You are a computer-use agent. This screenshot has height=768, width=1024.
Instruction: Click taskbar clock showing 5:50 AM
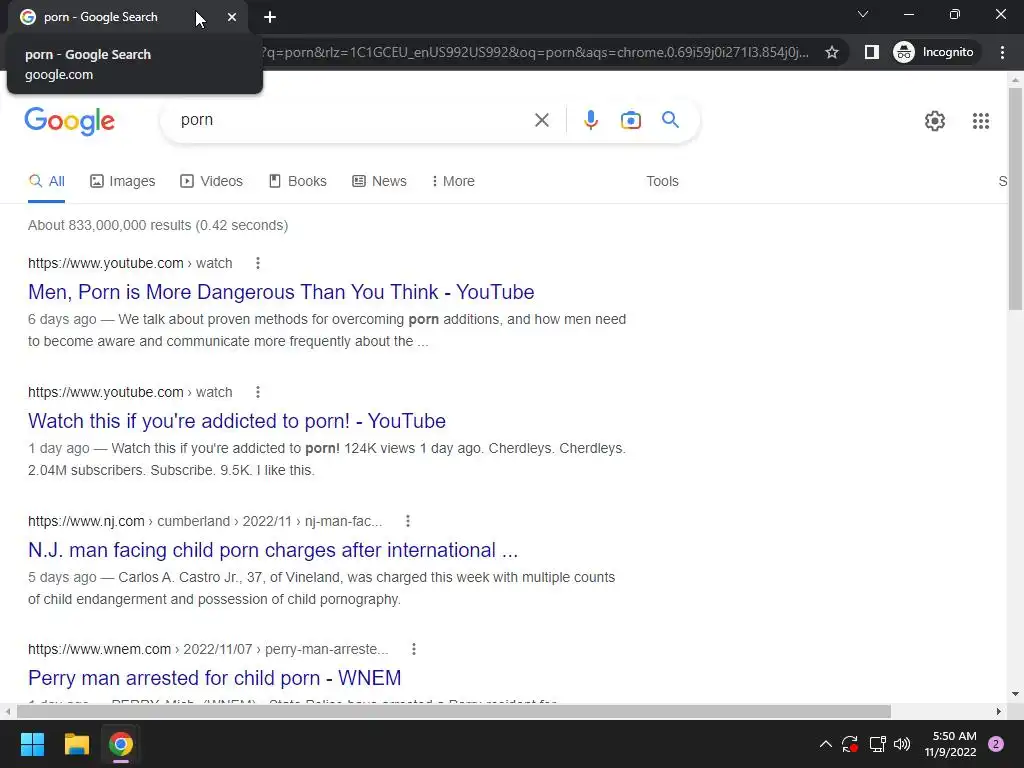(x=950, y=744)
